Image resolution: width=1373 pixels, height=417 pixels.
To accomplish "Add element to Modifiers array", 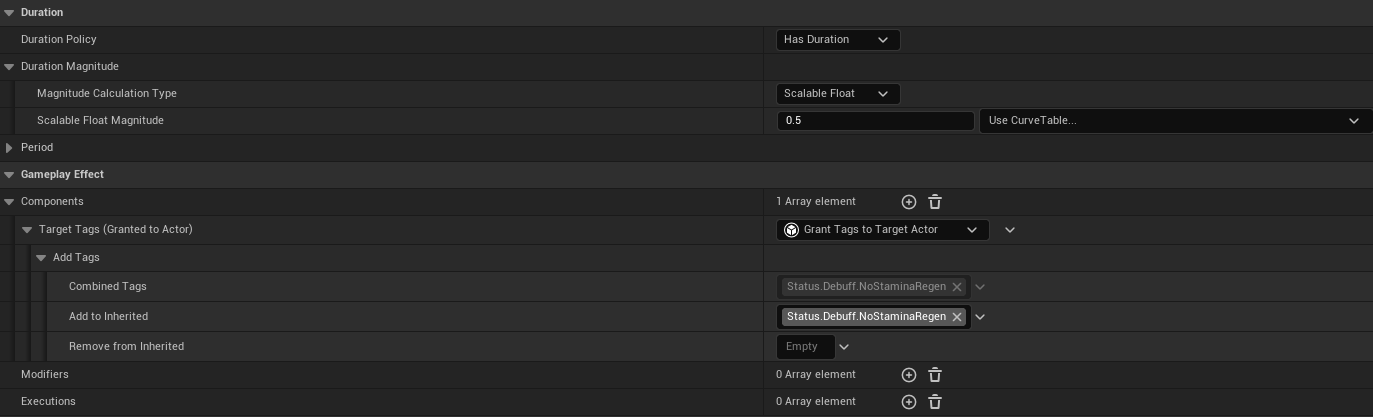I will (x=909, y=375).
